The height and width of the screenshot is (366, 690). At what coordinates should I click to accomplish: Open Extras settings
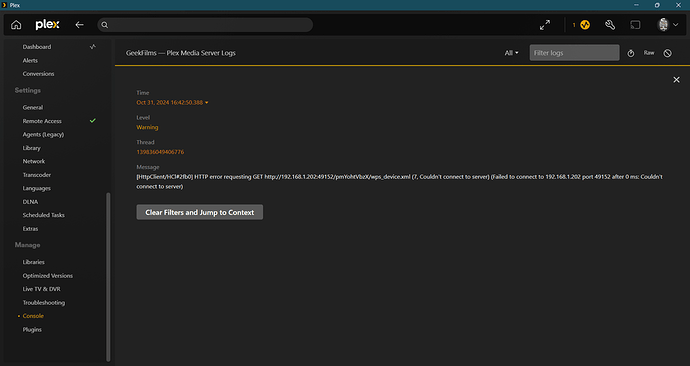pos(30,229)
